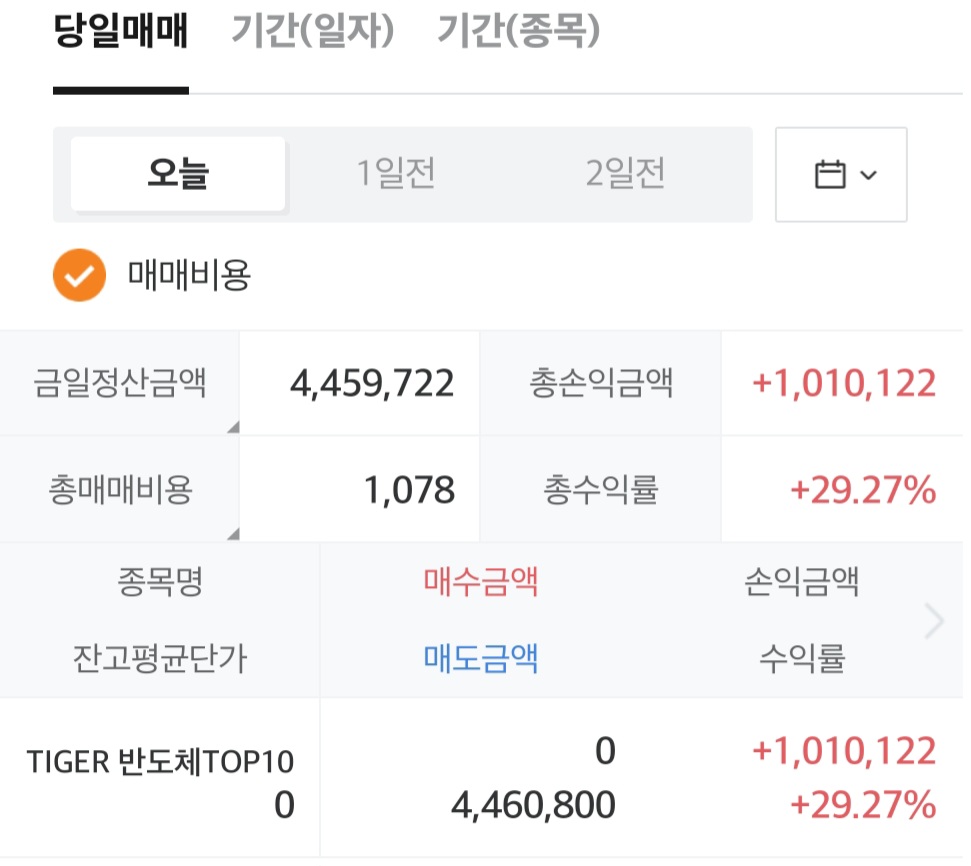
Task: Open the calendar date picker
Action: pos(841,175)
